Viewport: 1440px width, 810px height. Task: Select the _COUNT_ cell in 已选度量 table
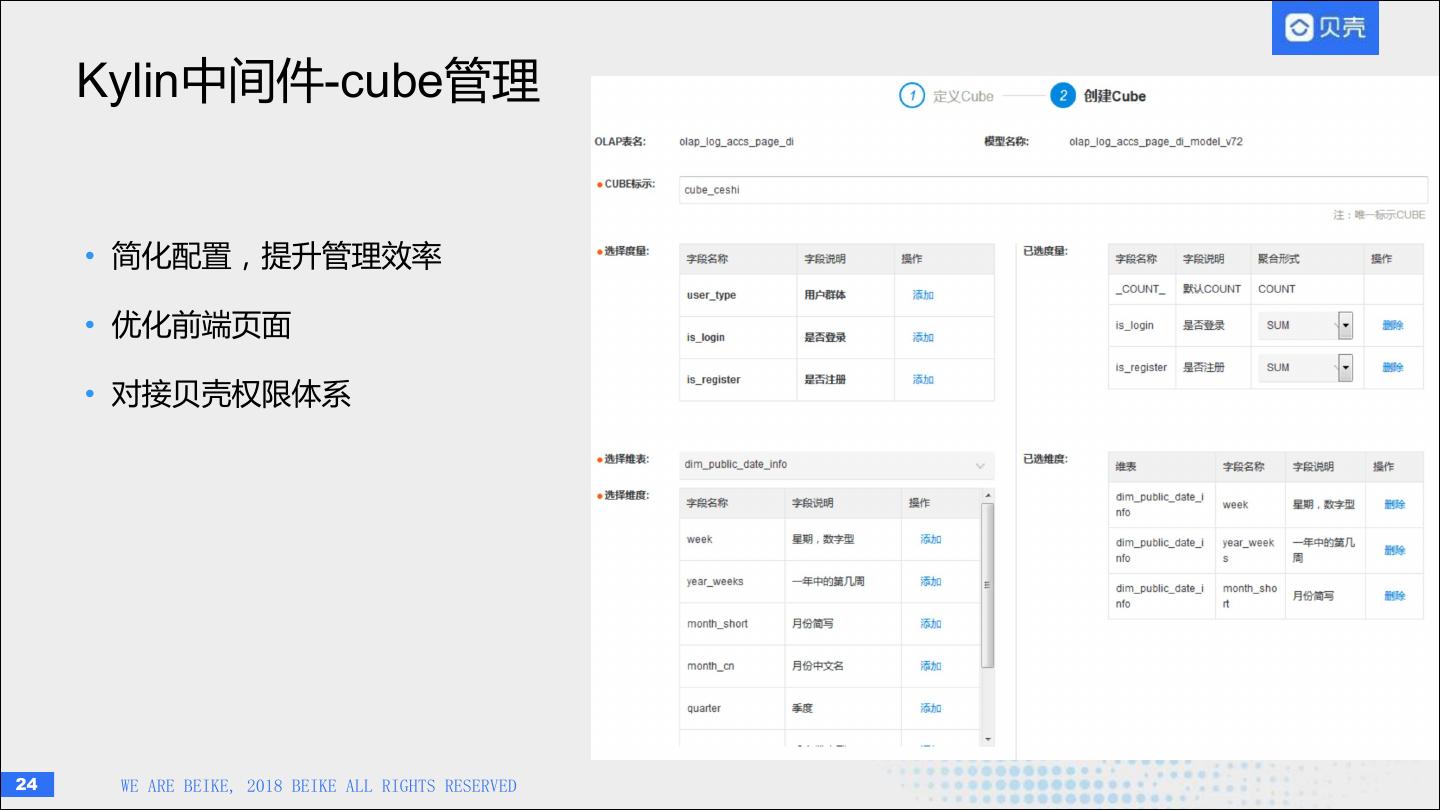[x=1141, y=289]
